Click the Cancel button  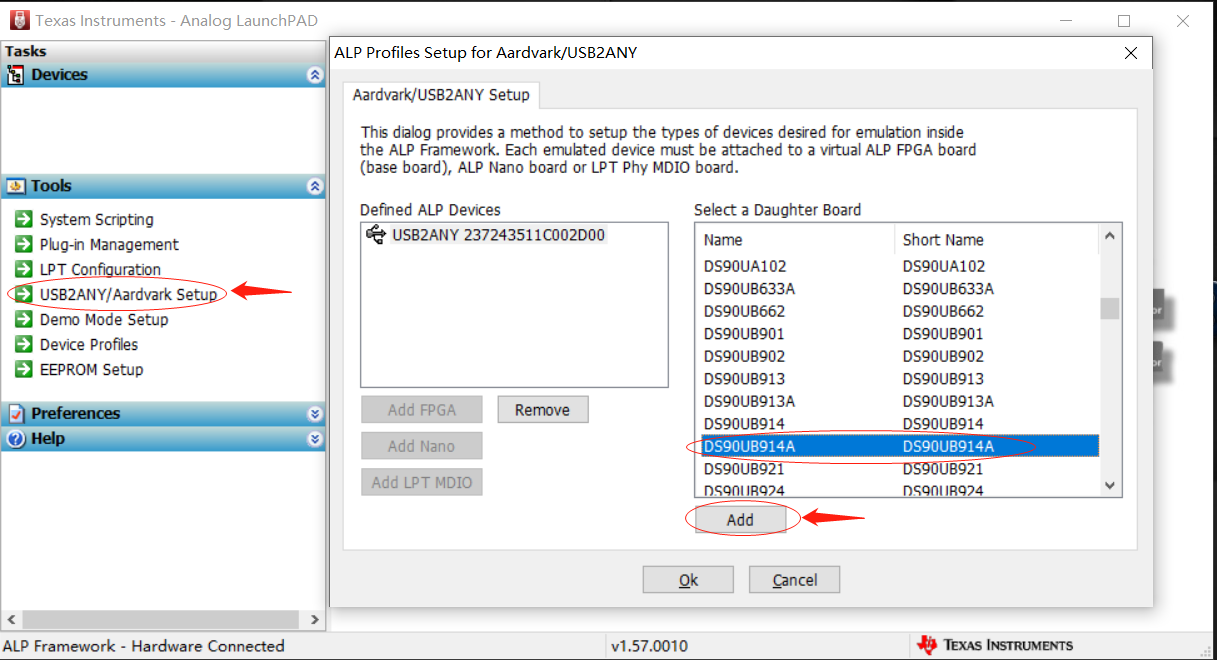[794, 580]
